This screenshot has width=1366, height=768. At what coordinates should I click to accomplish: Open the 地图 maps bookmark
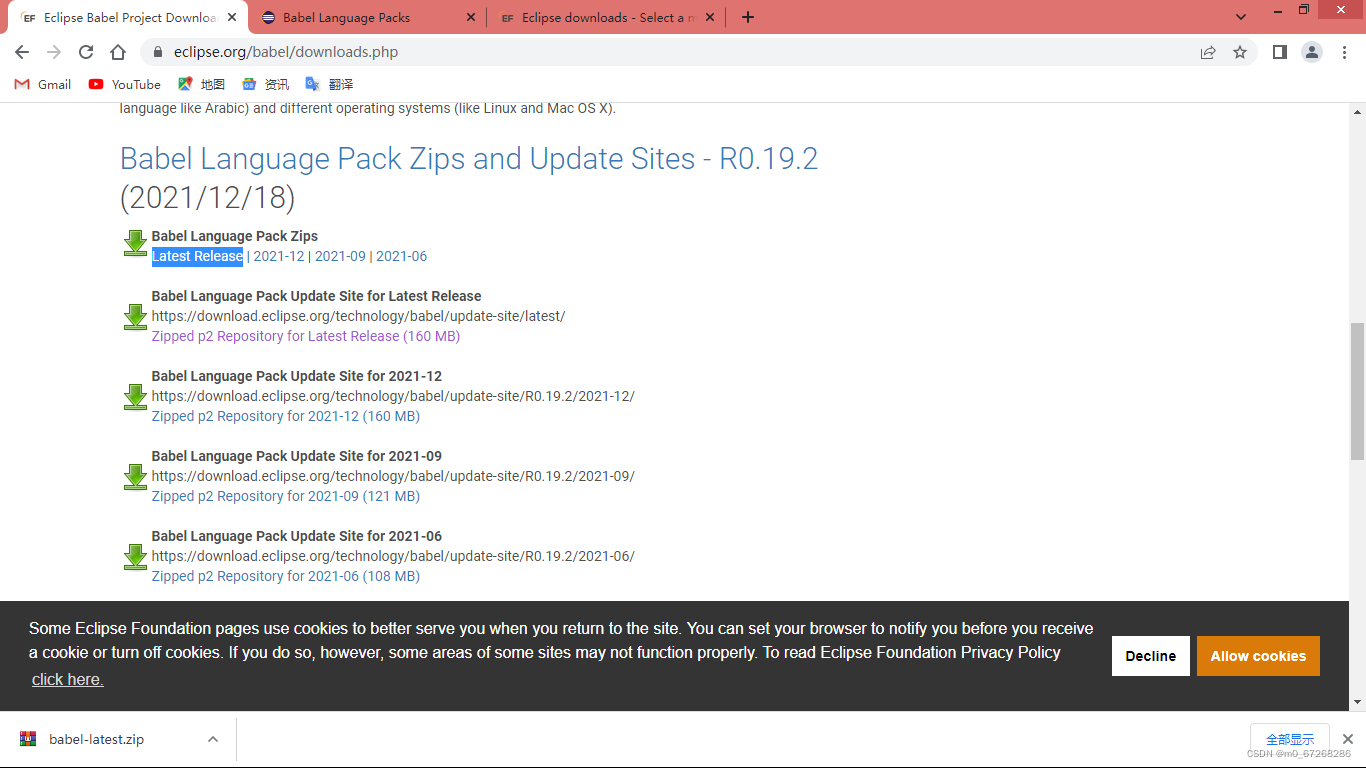(202, 84)
